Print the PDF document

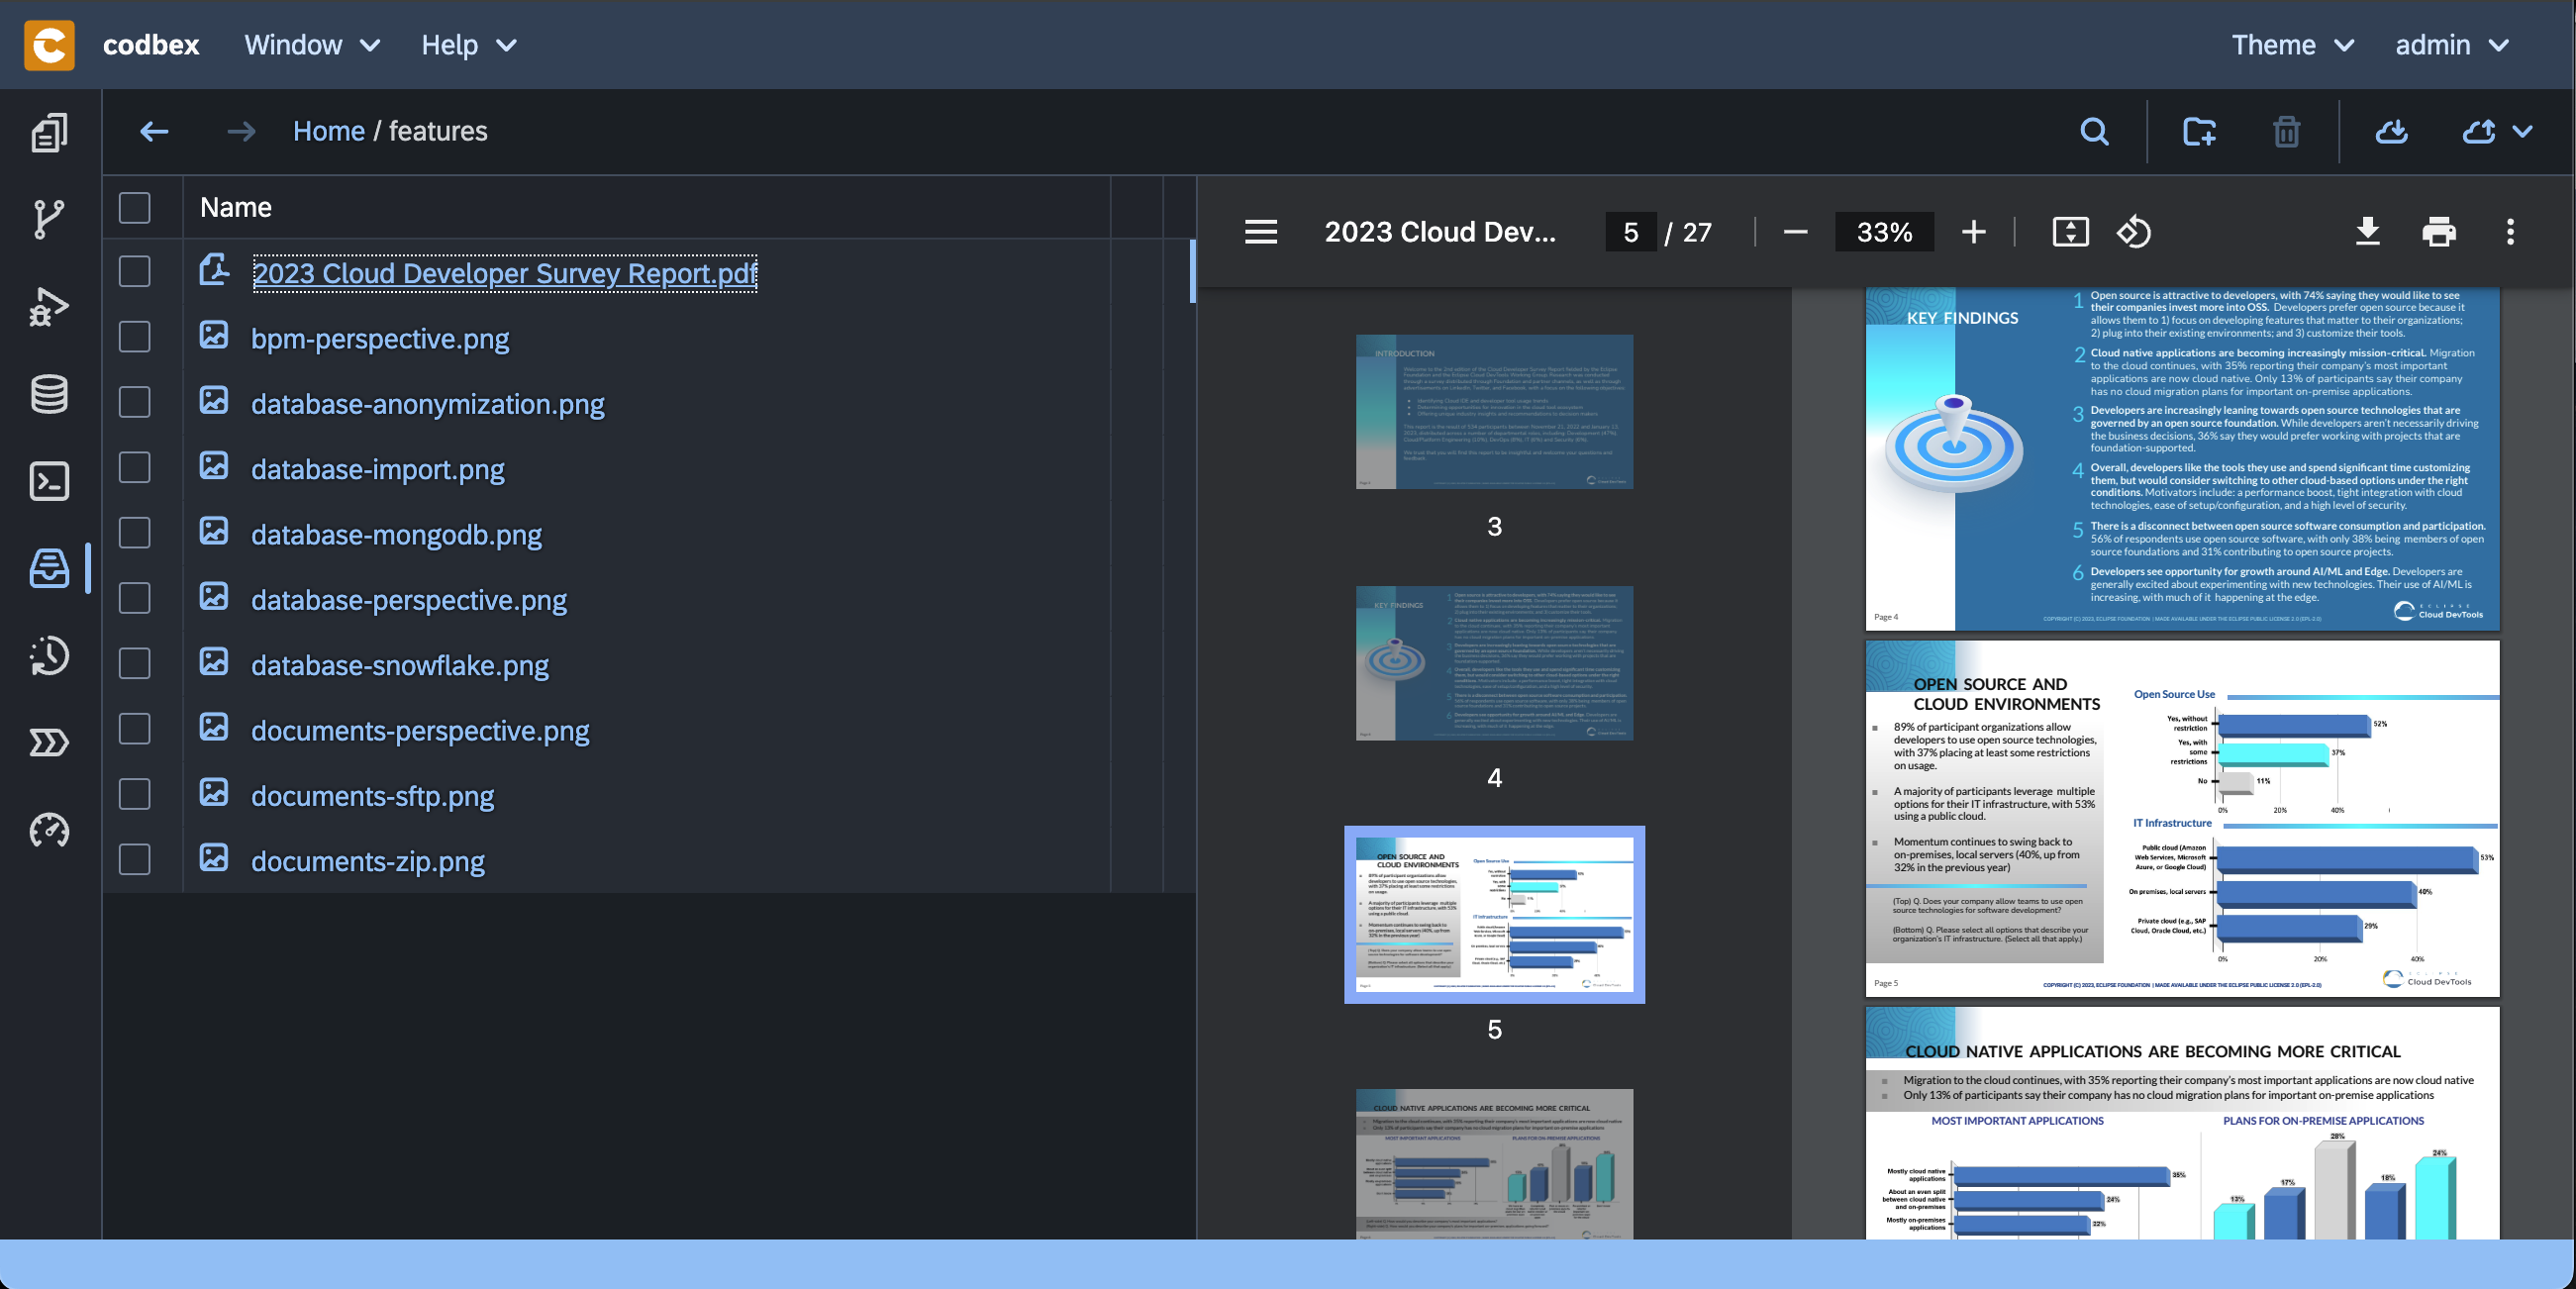pos(2439,232)
